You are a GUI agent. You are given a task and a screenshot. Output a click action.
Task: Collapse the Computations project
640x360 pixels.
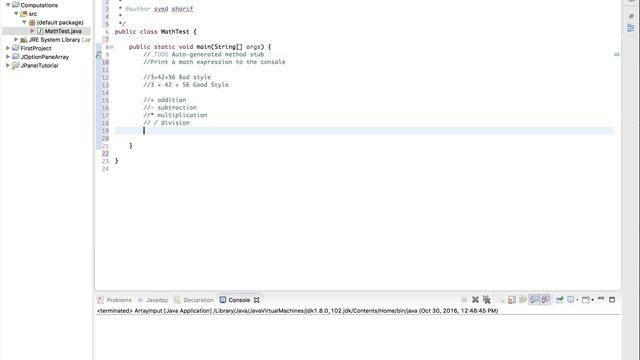point(8,5)
